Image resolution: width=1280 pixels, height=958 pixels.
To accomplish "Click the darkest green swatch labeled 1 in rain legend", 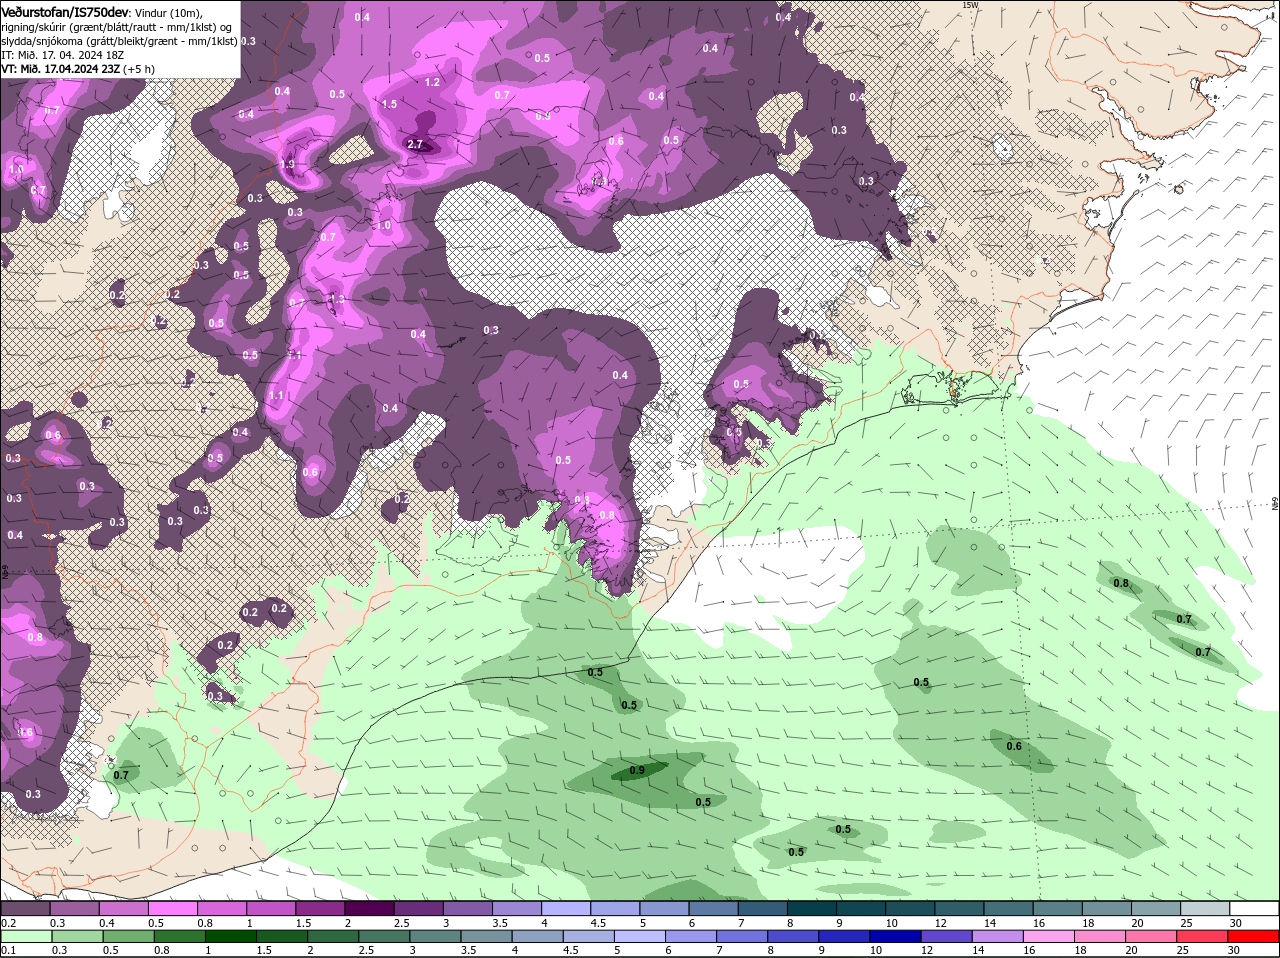I will (x=232, y=937).
